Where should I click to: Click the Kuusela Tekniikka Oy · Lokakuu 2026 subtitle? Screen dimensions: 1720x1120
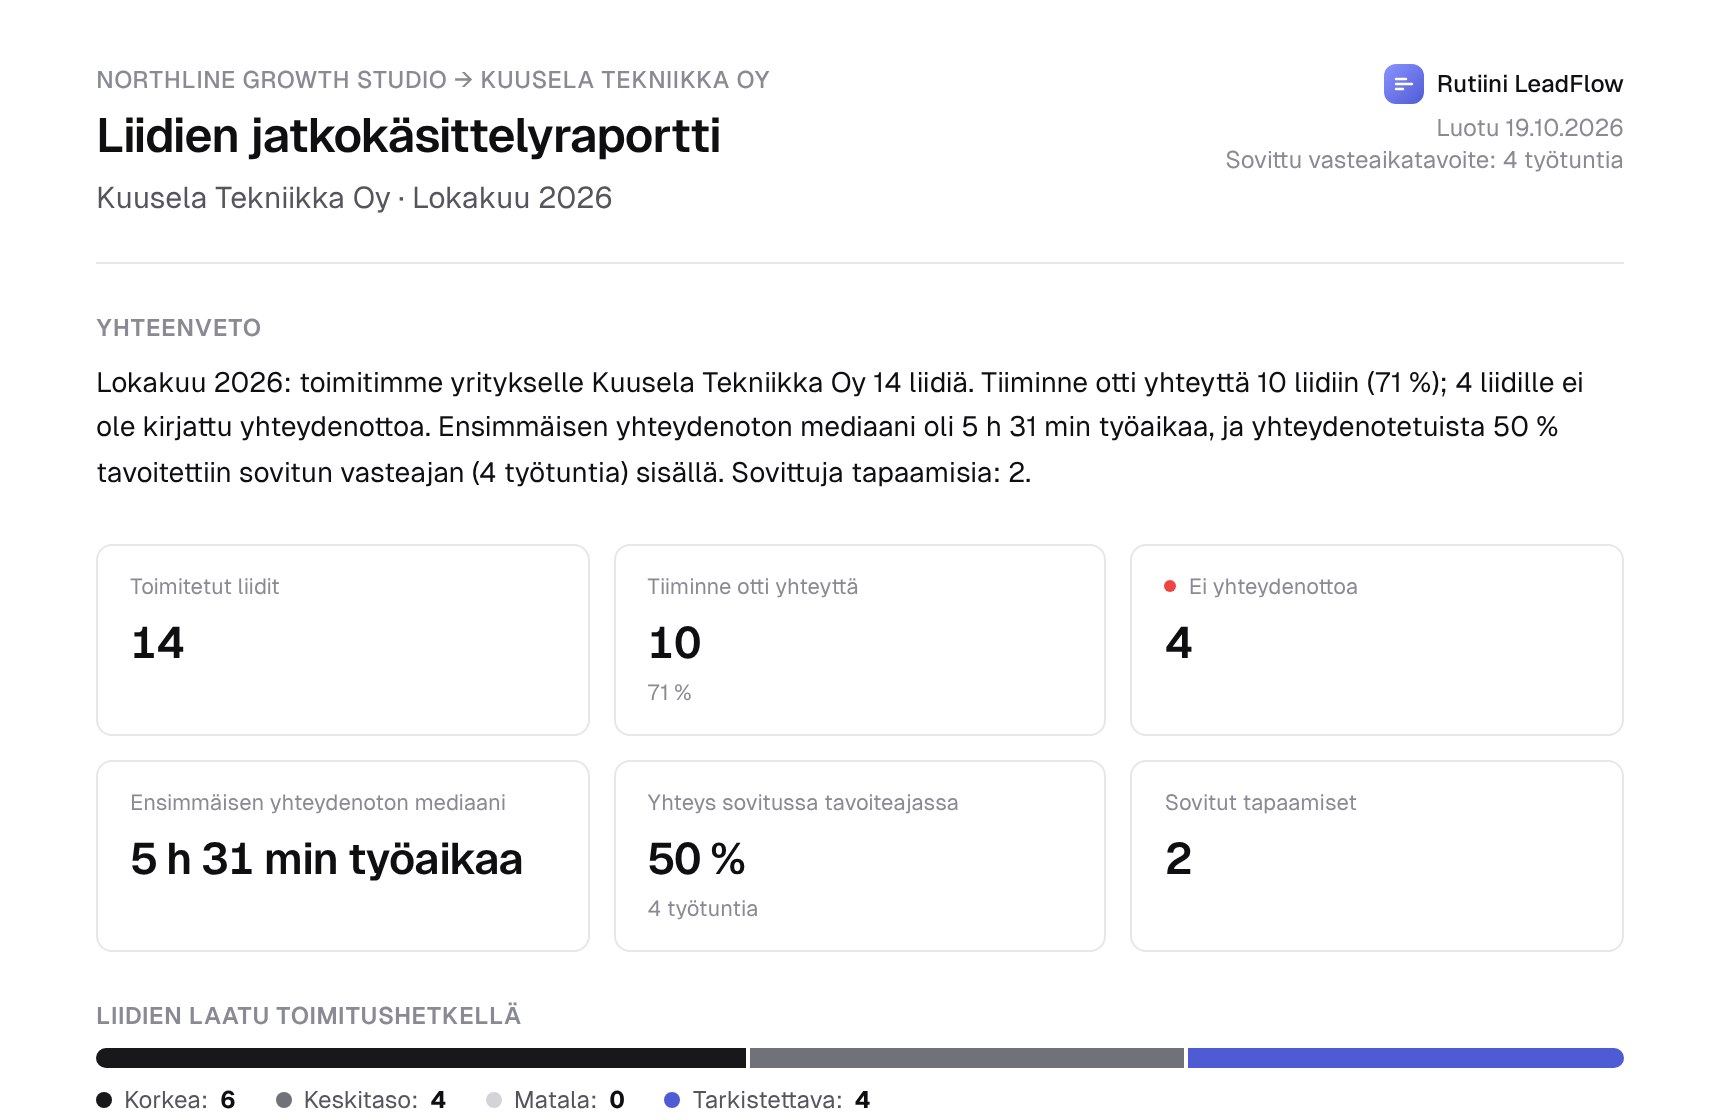[354, 198]
